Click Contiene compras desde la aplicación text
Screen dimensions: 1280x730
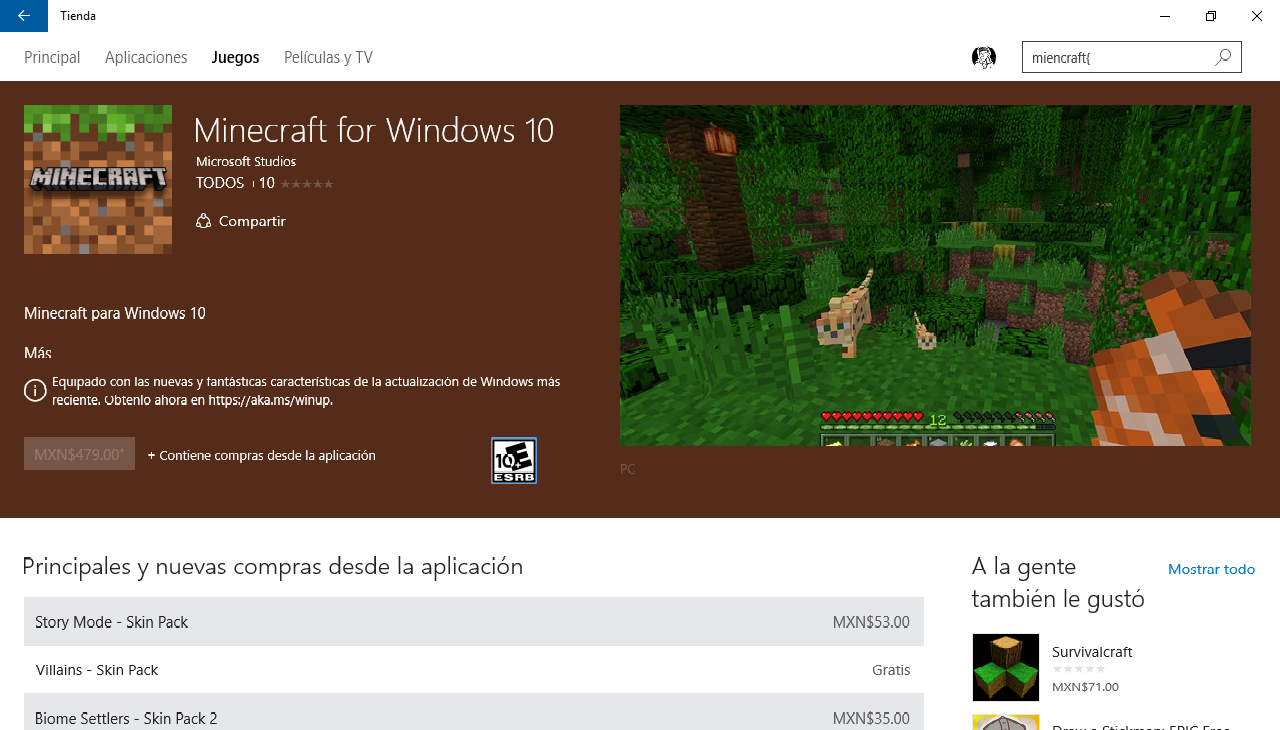pyautogui.click(x=262, y=455)
